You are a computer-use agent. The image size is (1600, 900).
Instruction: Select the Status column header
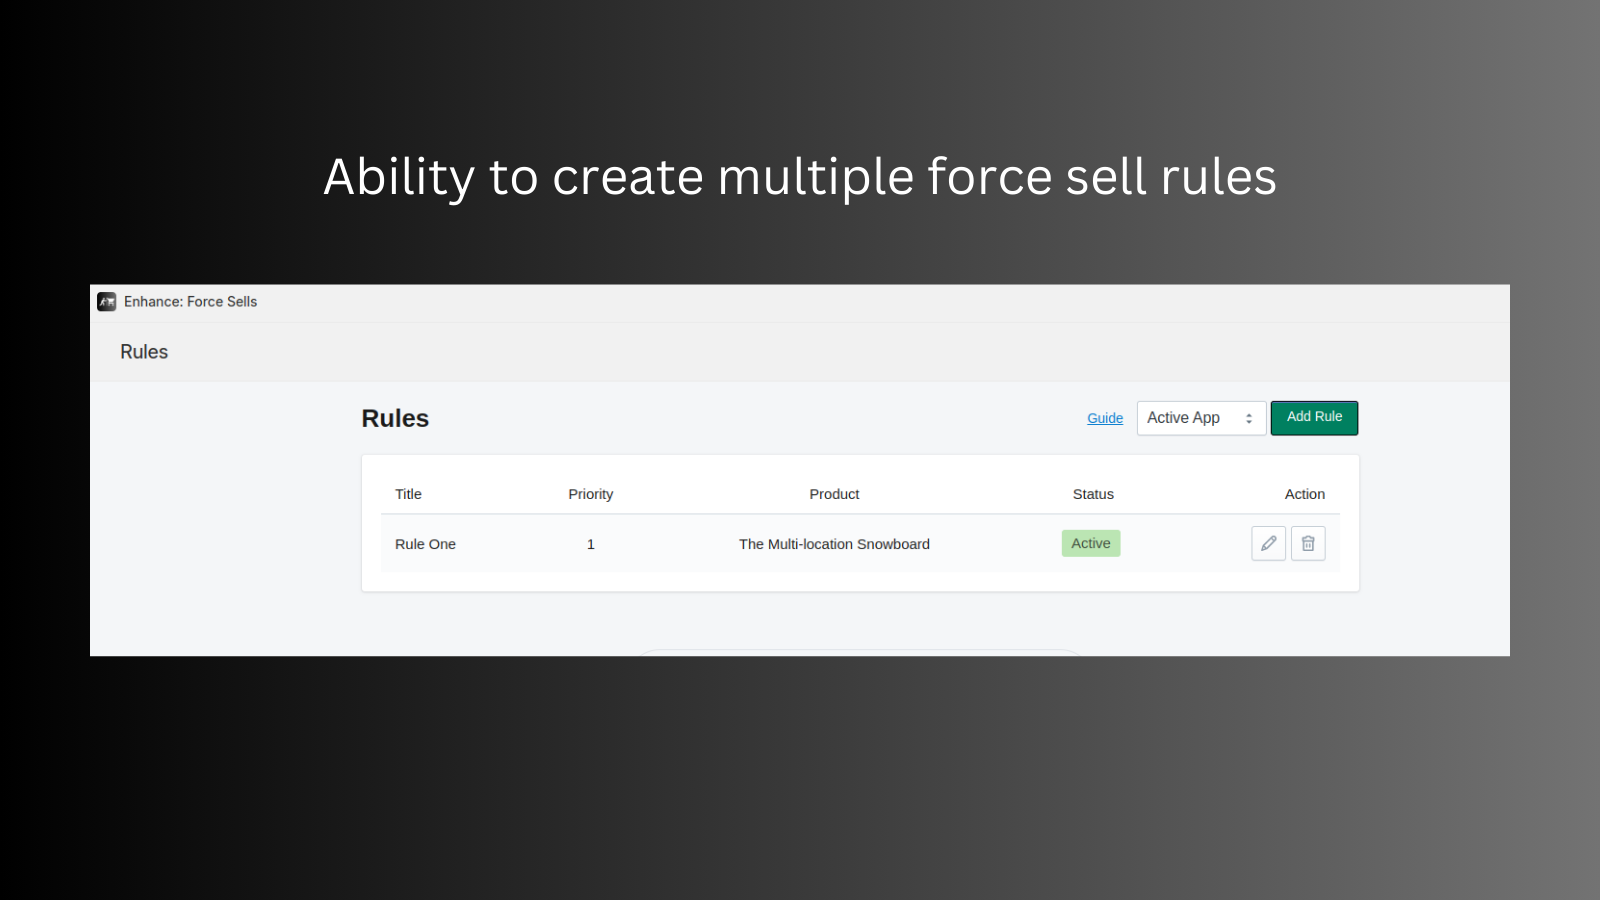[1093, 494]
